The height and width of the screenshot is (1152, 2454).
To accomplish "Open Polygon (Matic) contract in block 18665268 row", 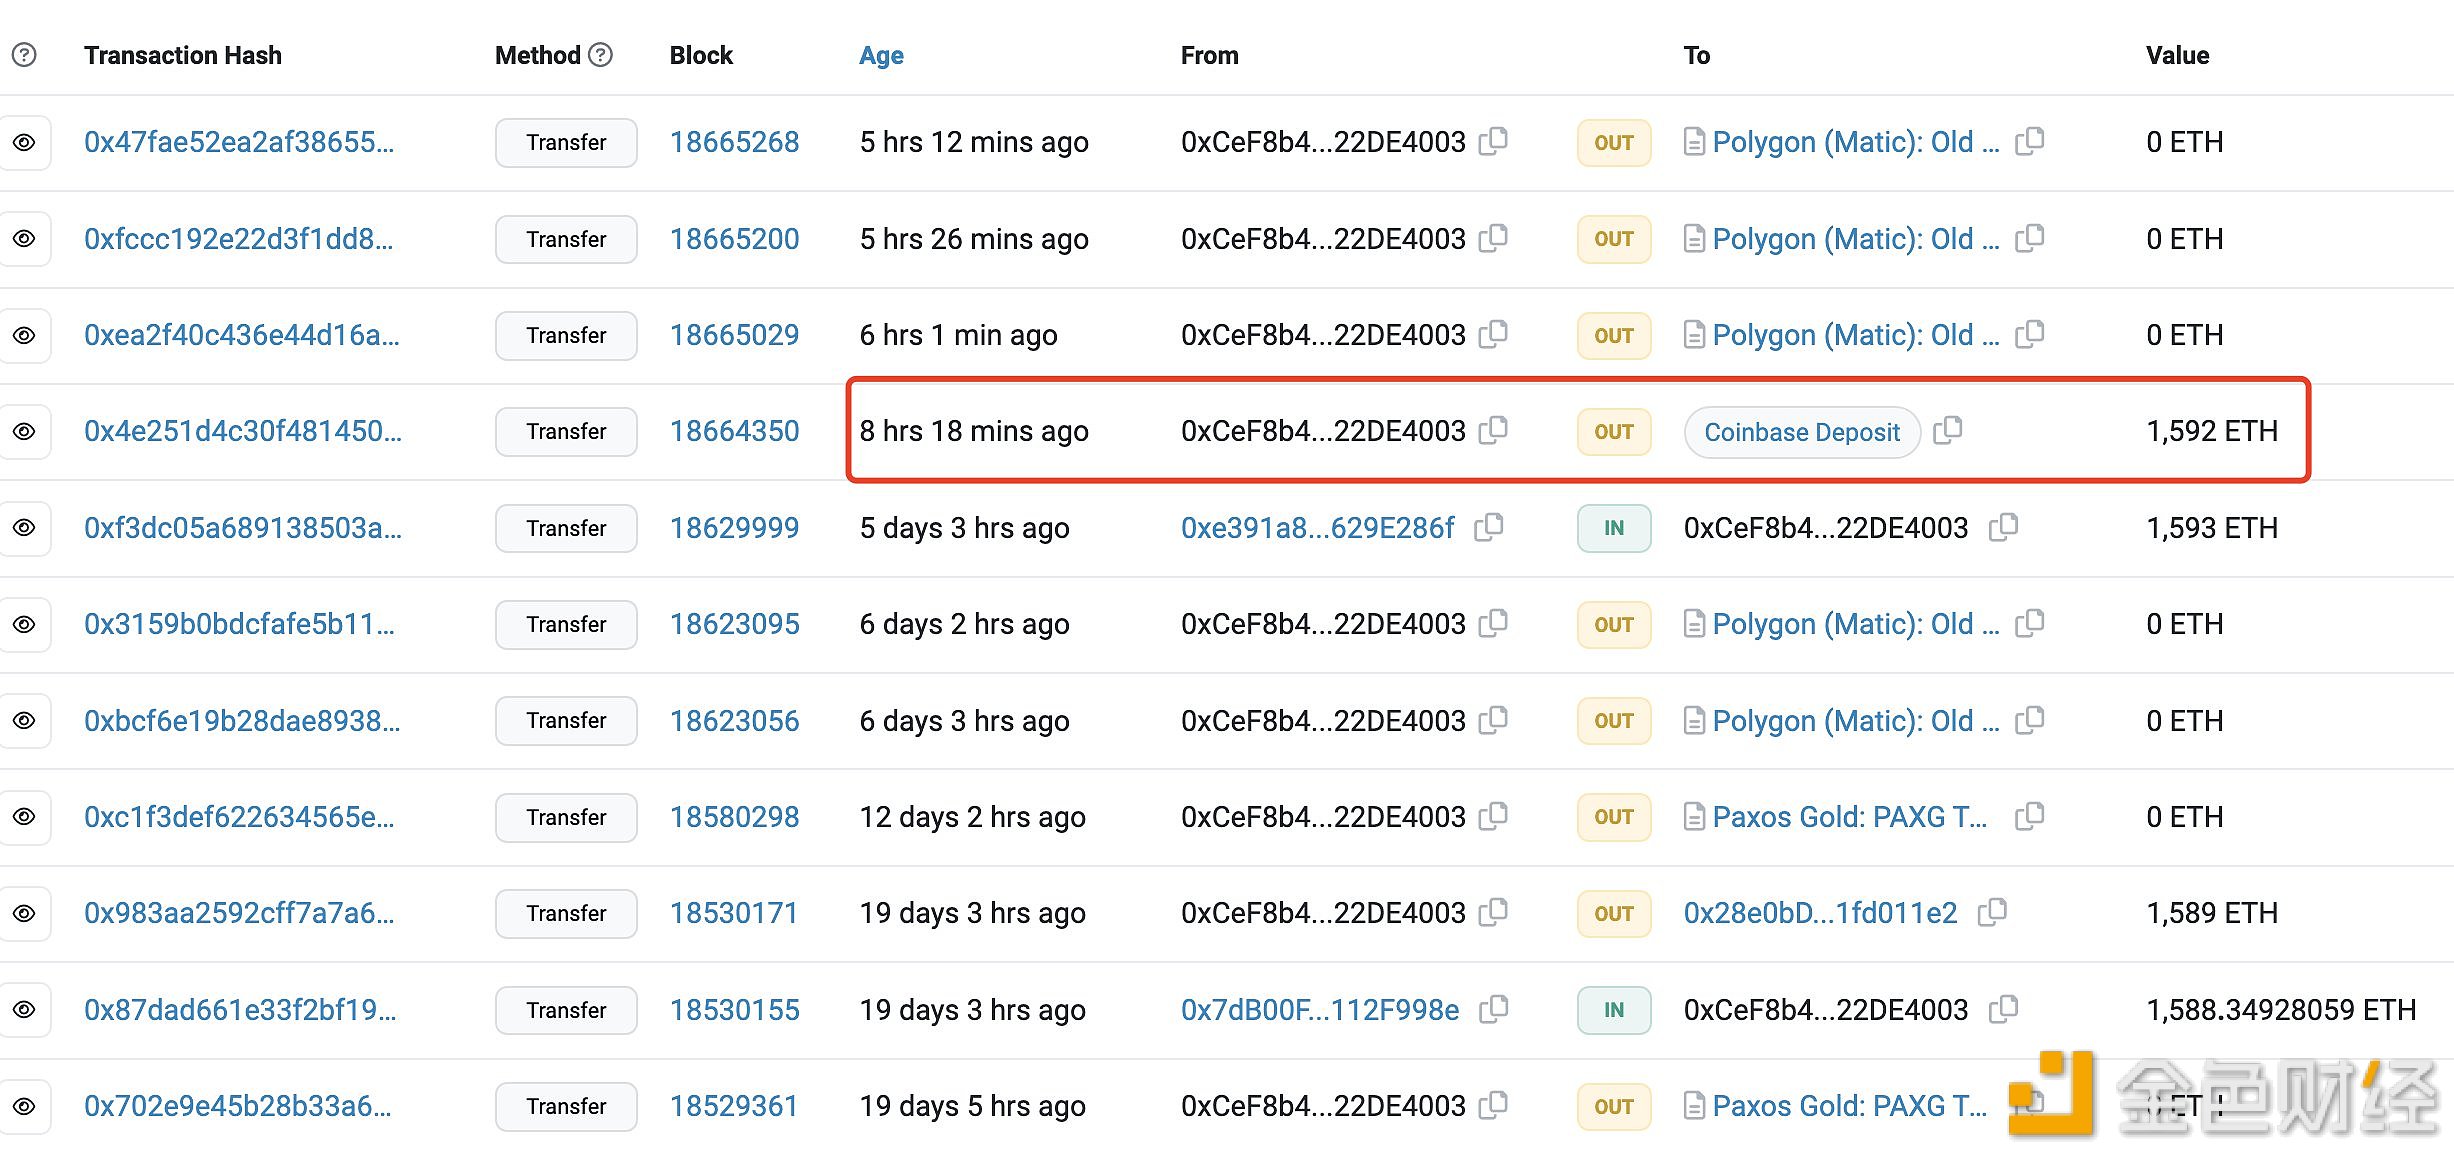I will pyautogui.click(x=1855, y=142).
